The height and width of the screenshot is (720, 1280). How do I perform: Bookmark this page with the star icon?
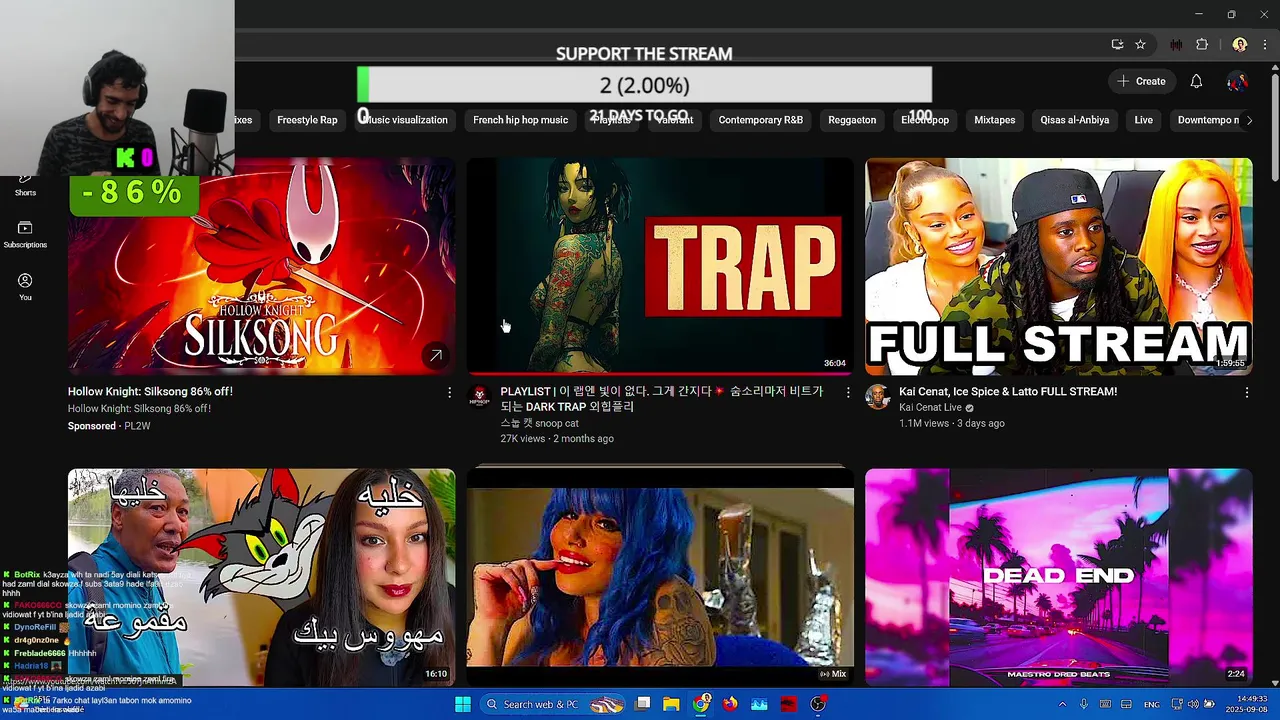click(x=1140, y=44)
